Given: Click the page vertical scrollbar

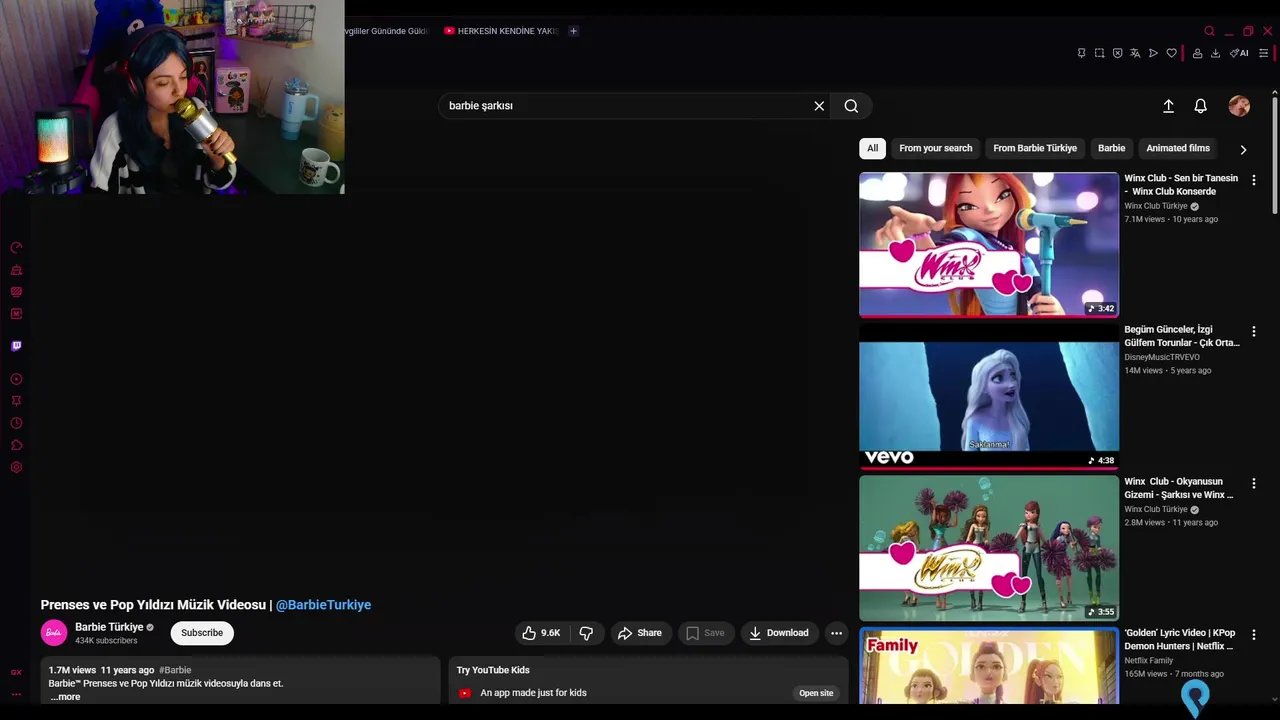Looking at the screenshot, I should (1274, 154).
